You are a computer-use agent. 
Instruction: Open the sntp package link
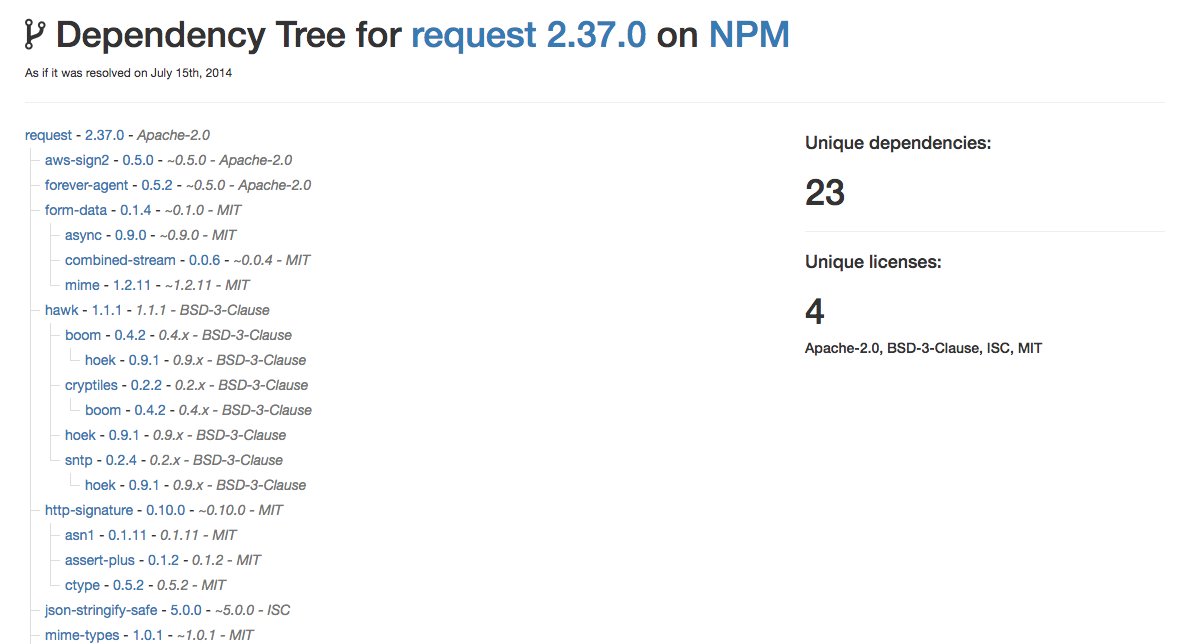(78, 460)
